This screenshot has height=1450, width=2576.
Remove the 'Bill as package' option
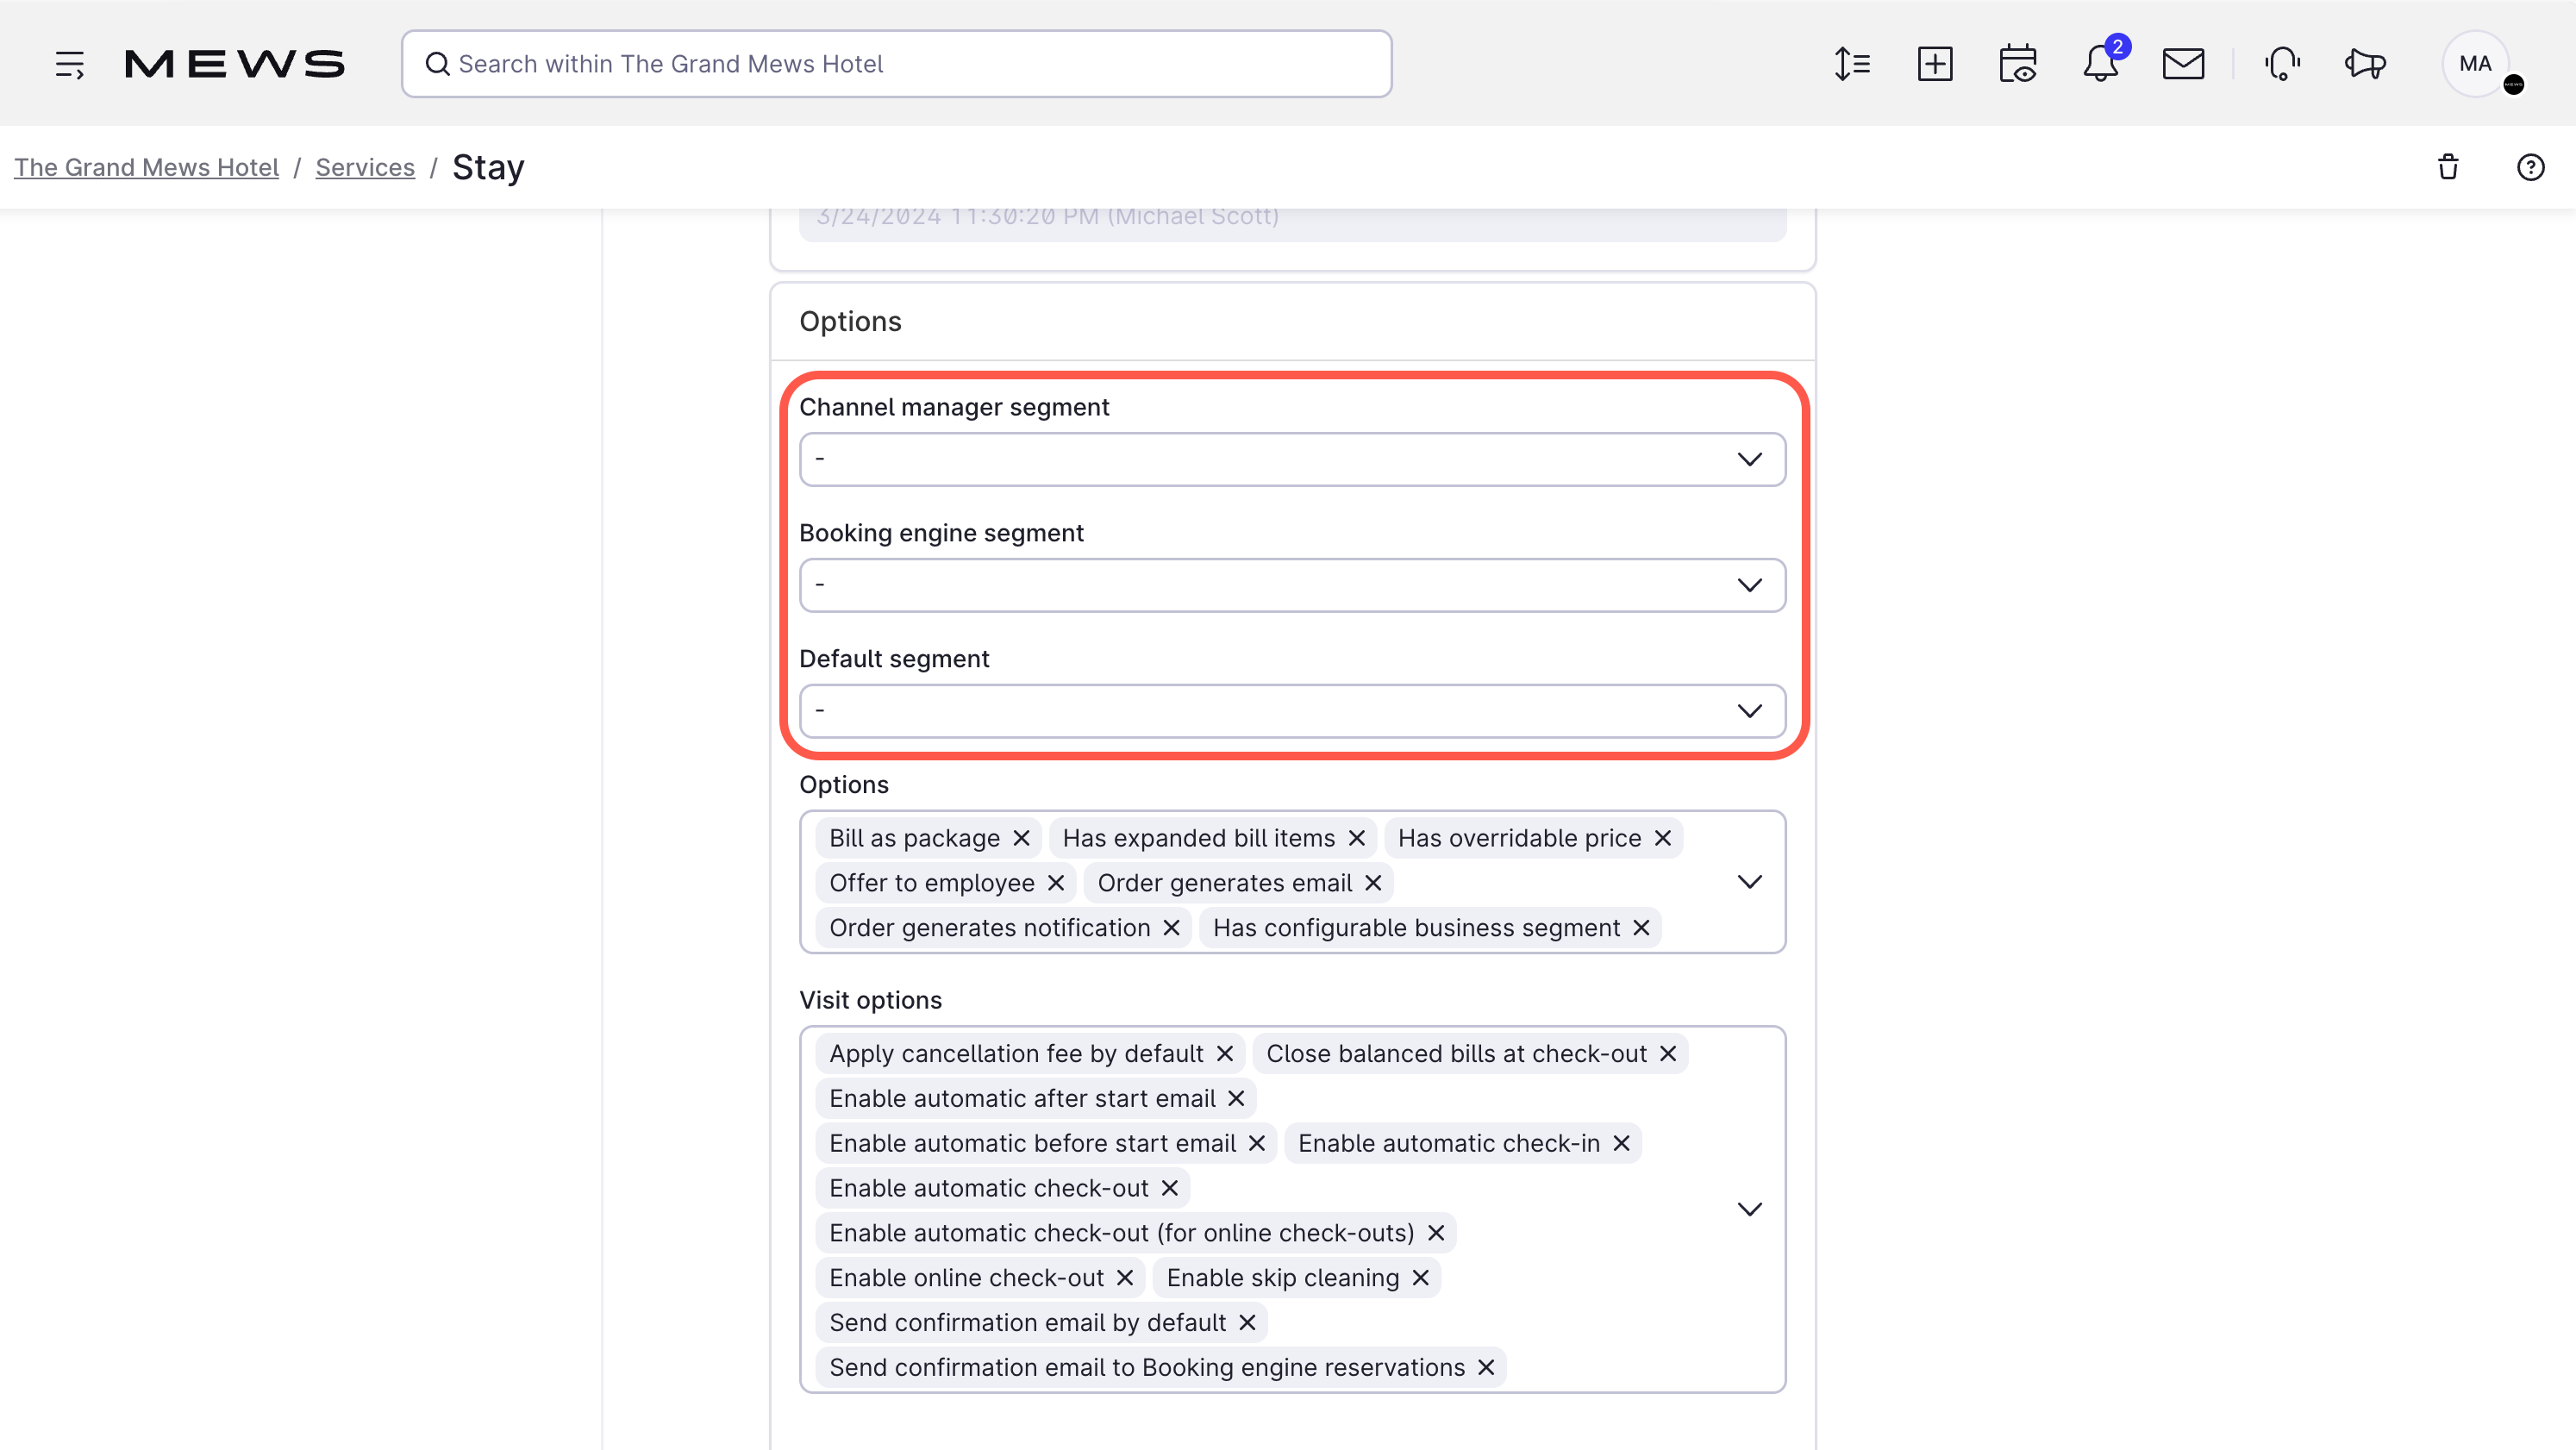coord(1021,838)
